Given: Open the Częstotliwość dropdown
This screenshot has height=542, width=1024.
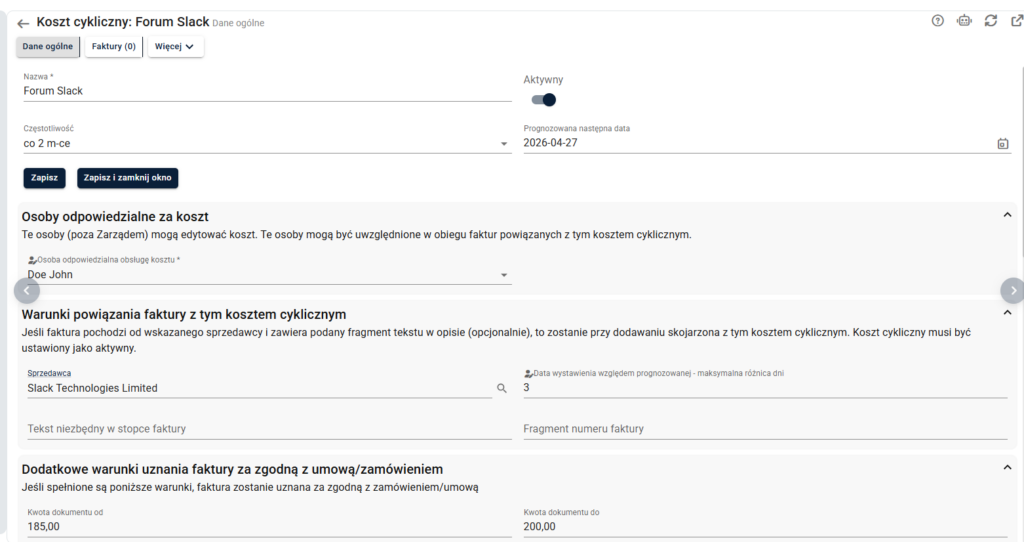Looking at the screenshot, I should (266, 144).
